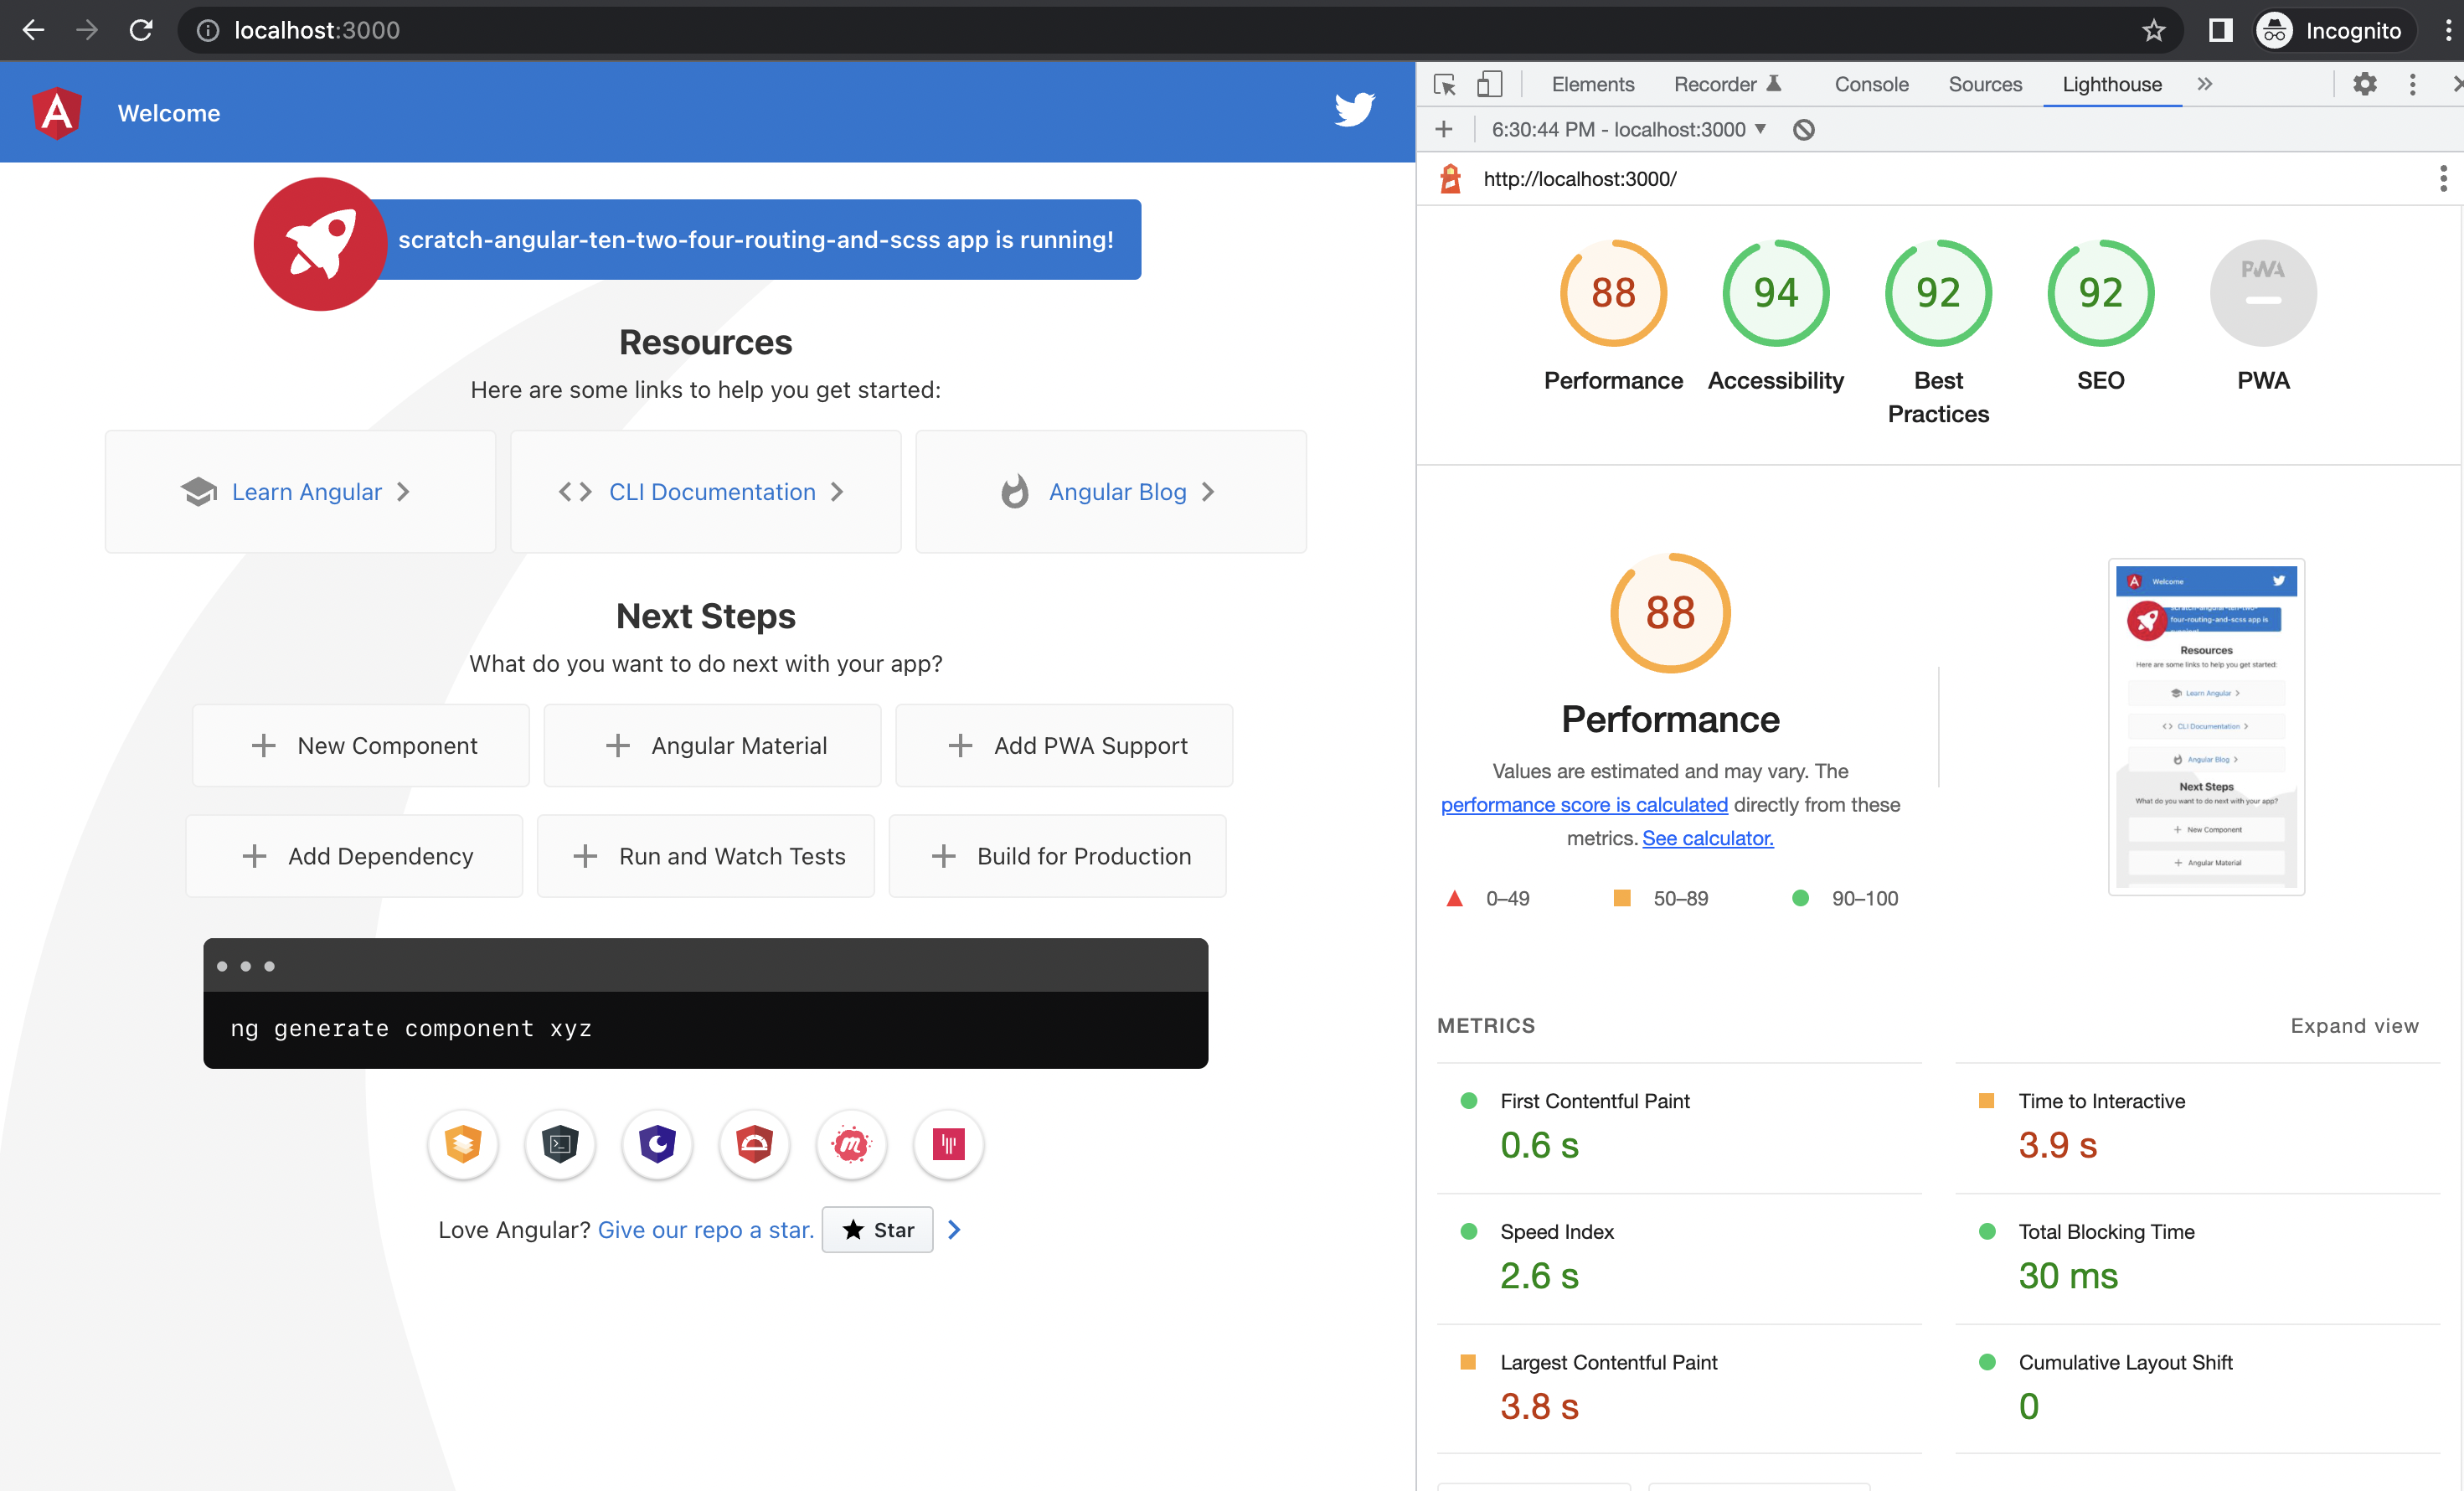Click the clear/block audits icon next to timestamp
Viewport: 2464px width, 1491px height.
[1805, 129]
